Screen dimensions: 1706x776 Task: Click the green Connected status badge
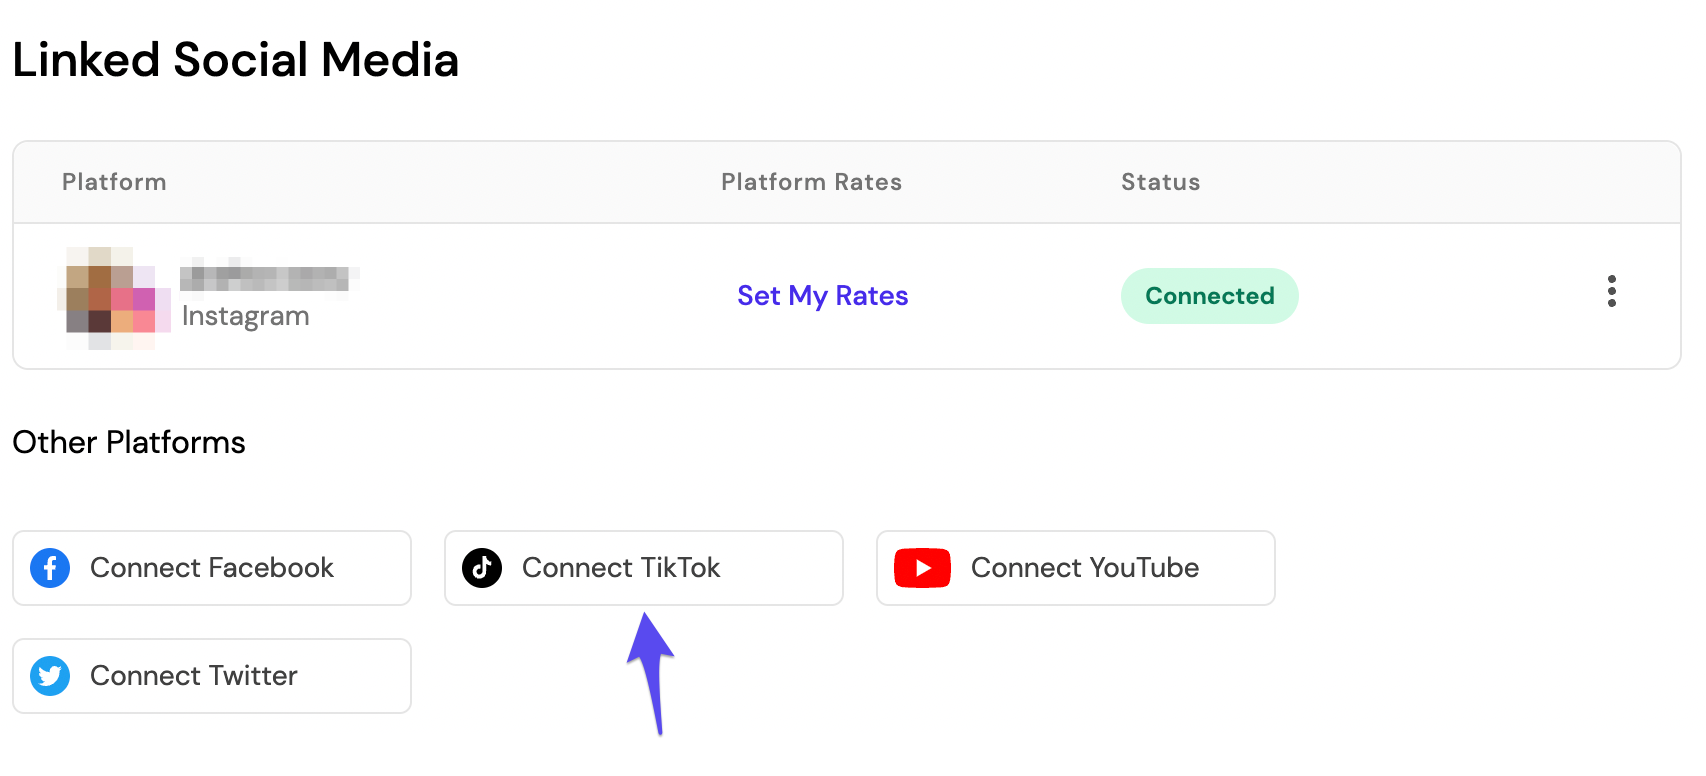(x=1209, y=296)
